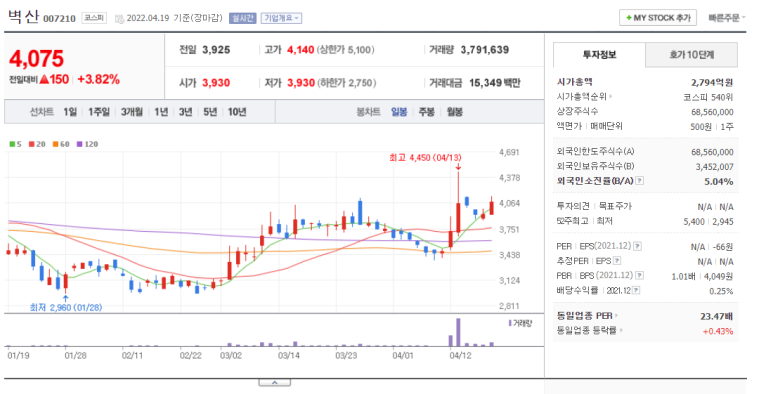Click the 동일업종 PER value 23.47배
This screenshot has width=773, height=394.
pos(717,316)
